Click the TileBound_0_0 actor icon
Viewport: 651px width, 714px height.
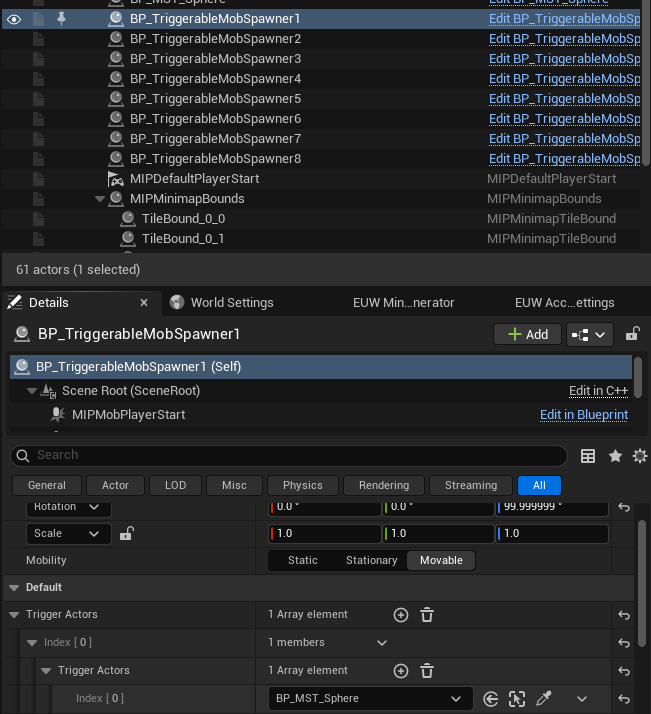tap(128, 219)
